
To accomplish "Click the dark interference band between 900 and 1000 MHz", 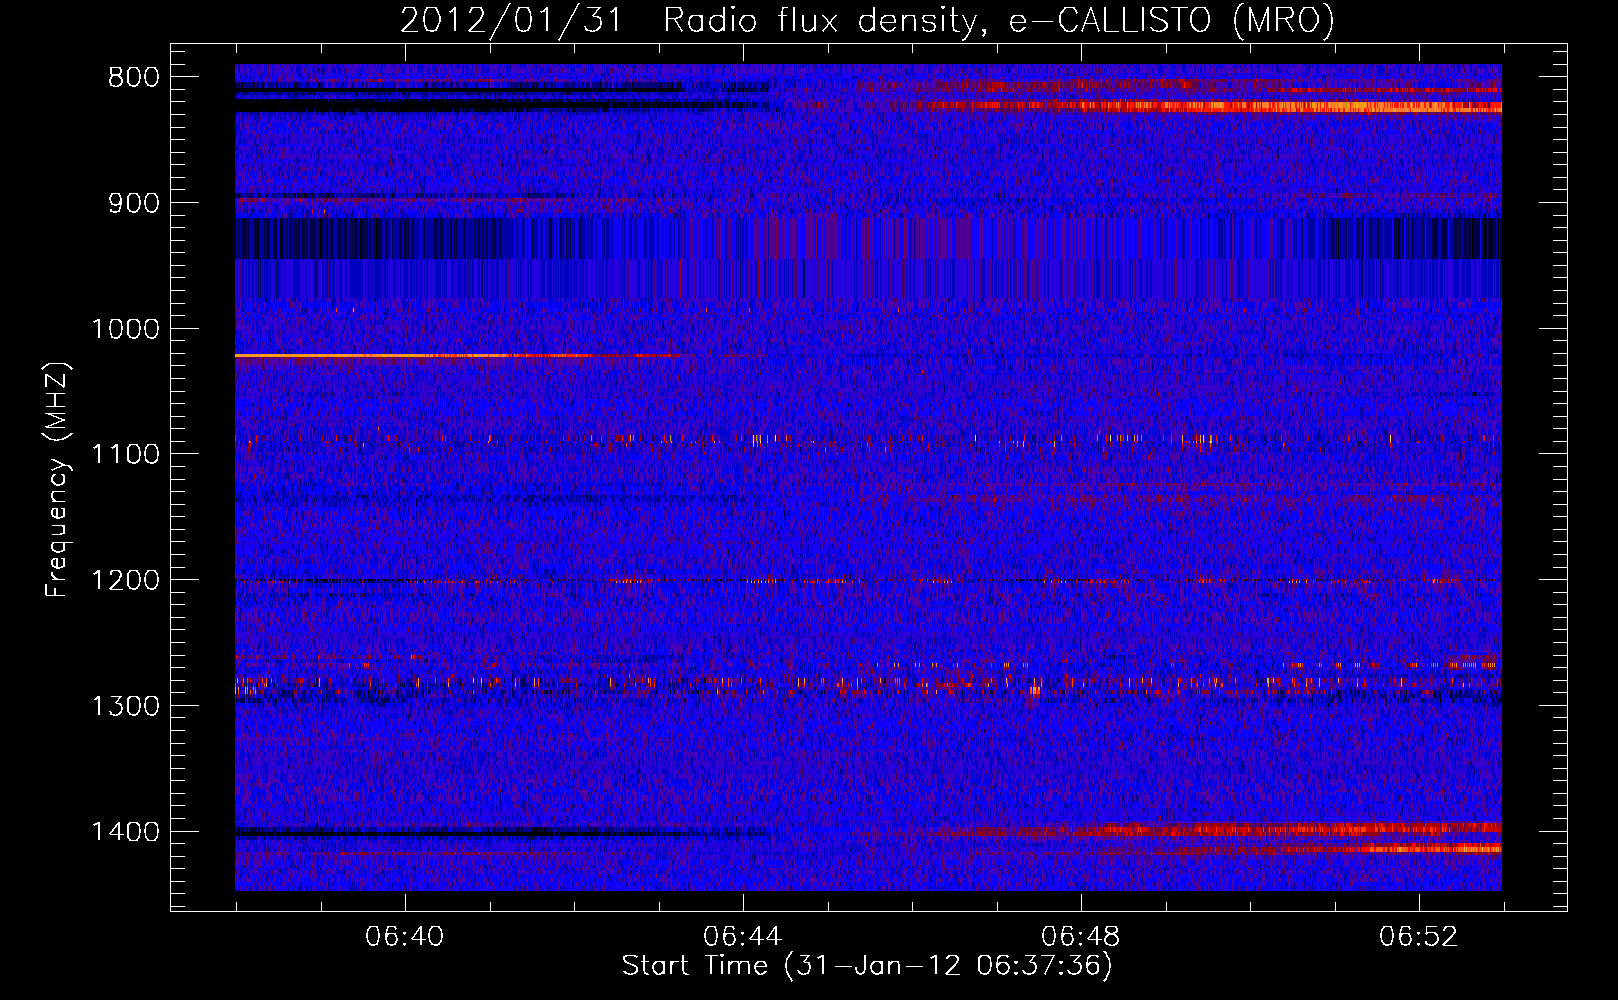I will pos(868,239).
